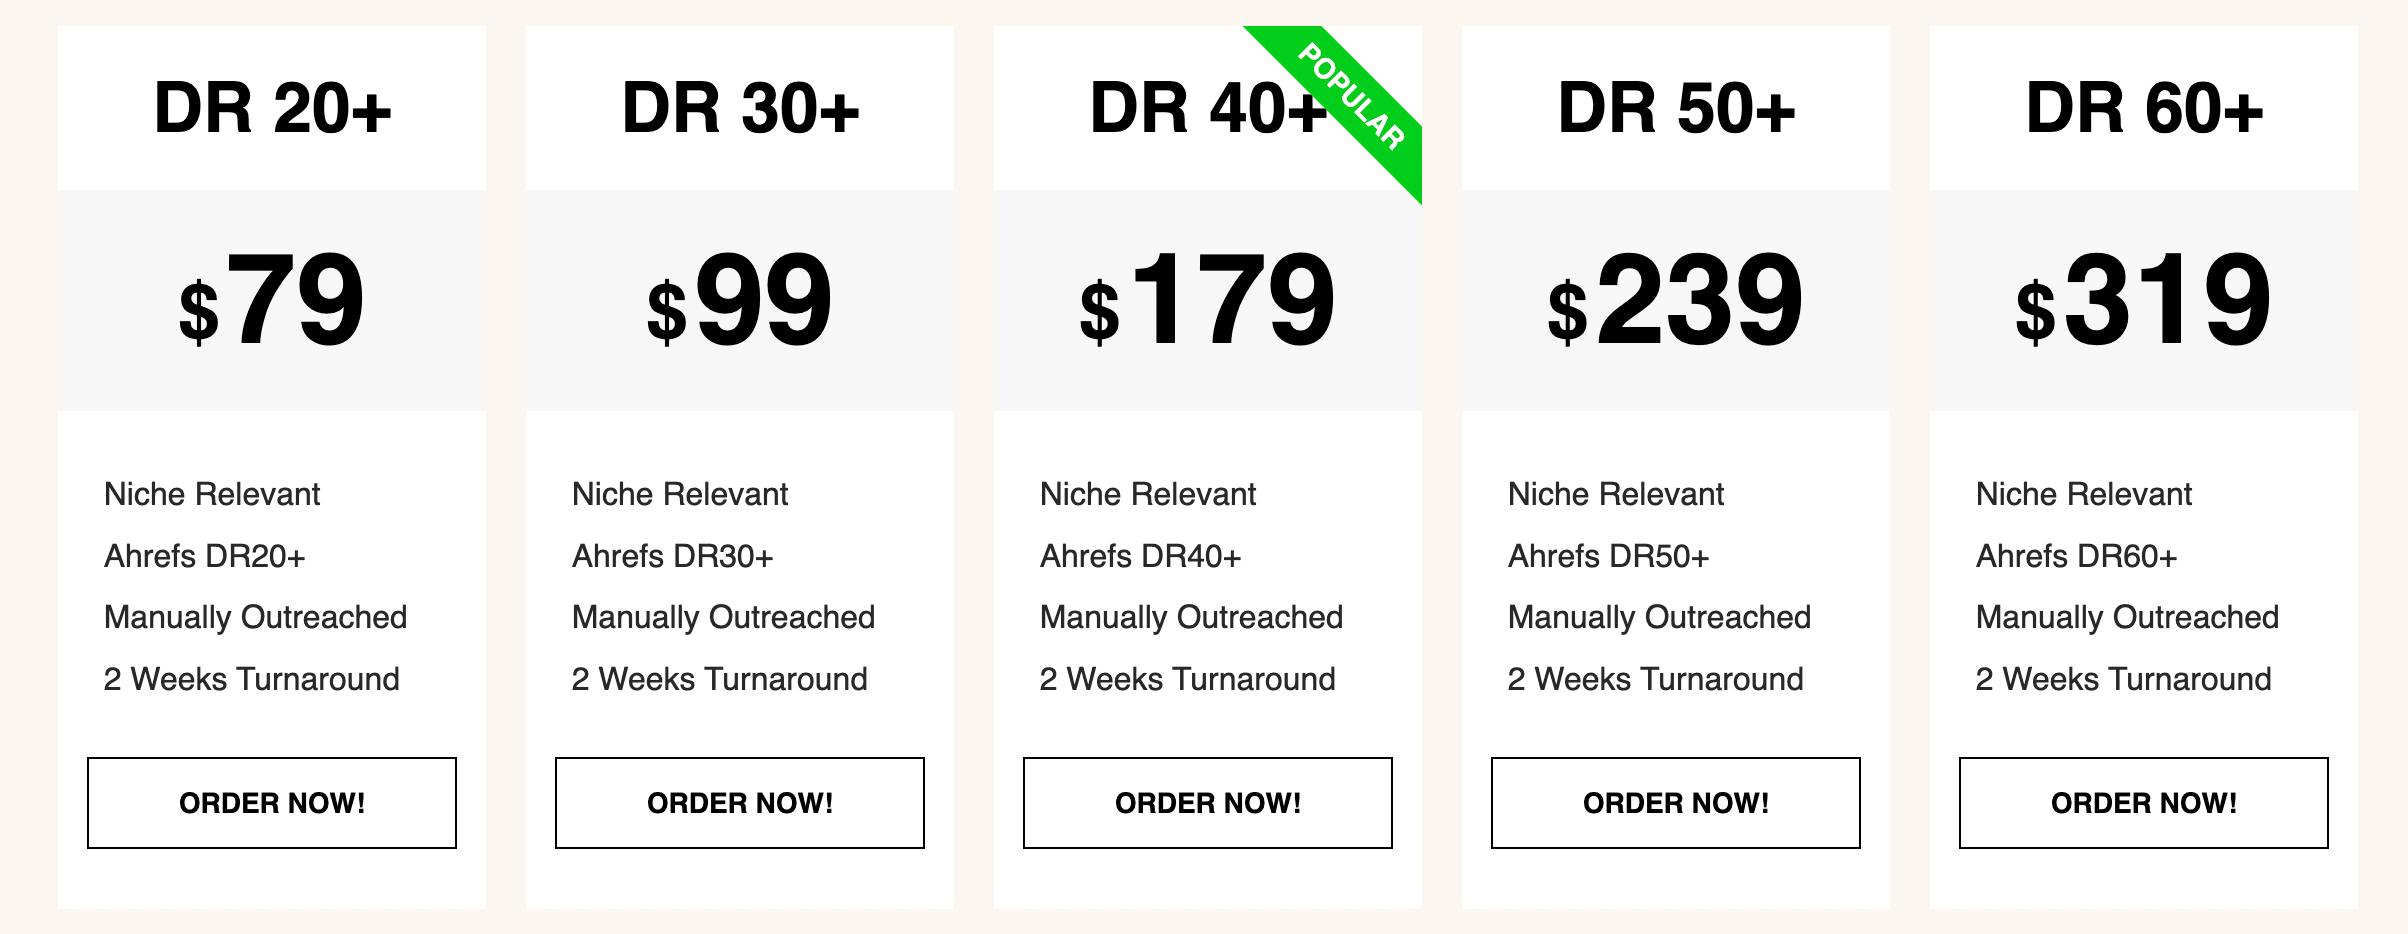This screenshot has width=2408, height=934.
Task: Order the DR 30+ package for $99
Action: pos(740,803)
